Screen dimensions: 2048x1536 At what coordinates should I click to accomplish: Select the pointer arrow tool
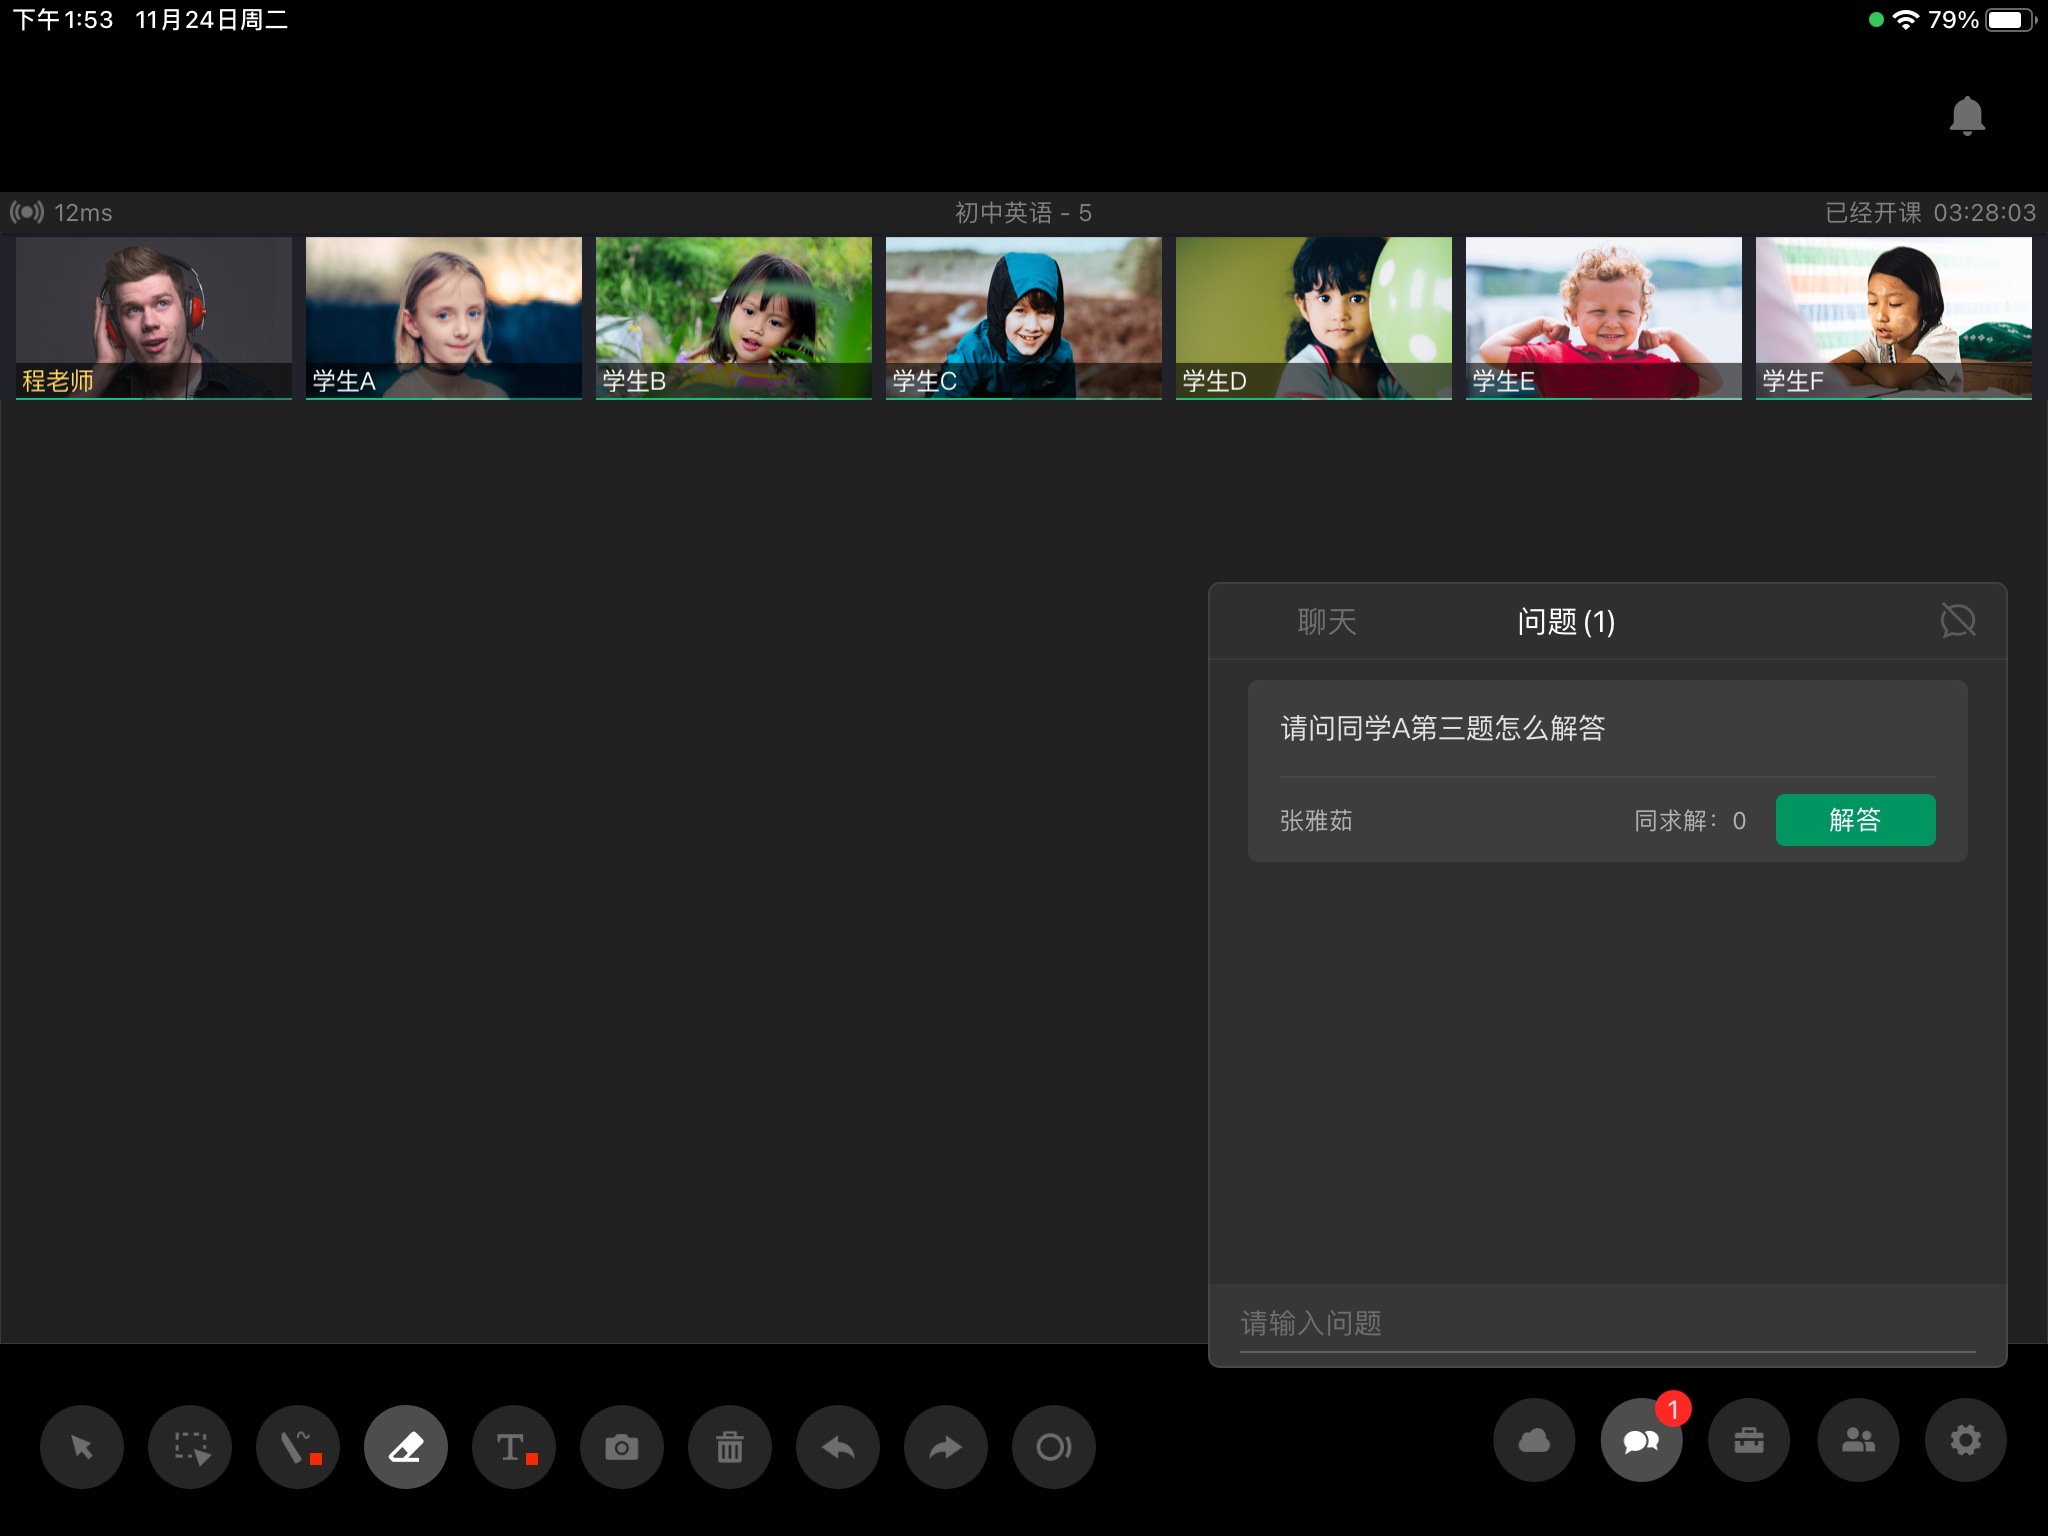coord(82,1446)
